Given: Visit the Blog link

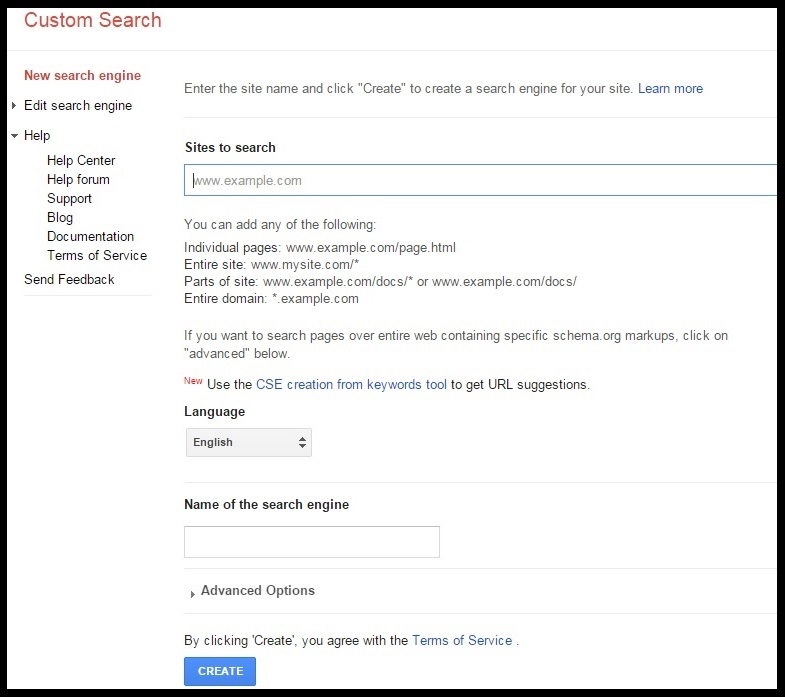Looking at the screenshot, I should [60, 217].
